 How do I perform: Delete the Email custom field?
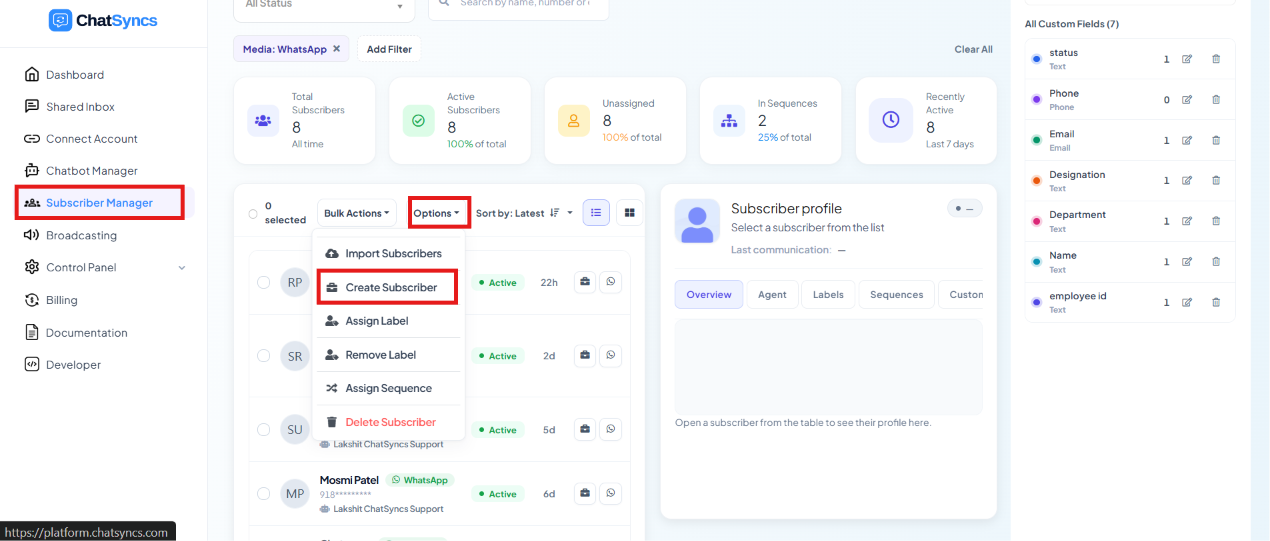[x=1216, y=140]
